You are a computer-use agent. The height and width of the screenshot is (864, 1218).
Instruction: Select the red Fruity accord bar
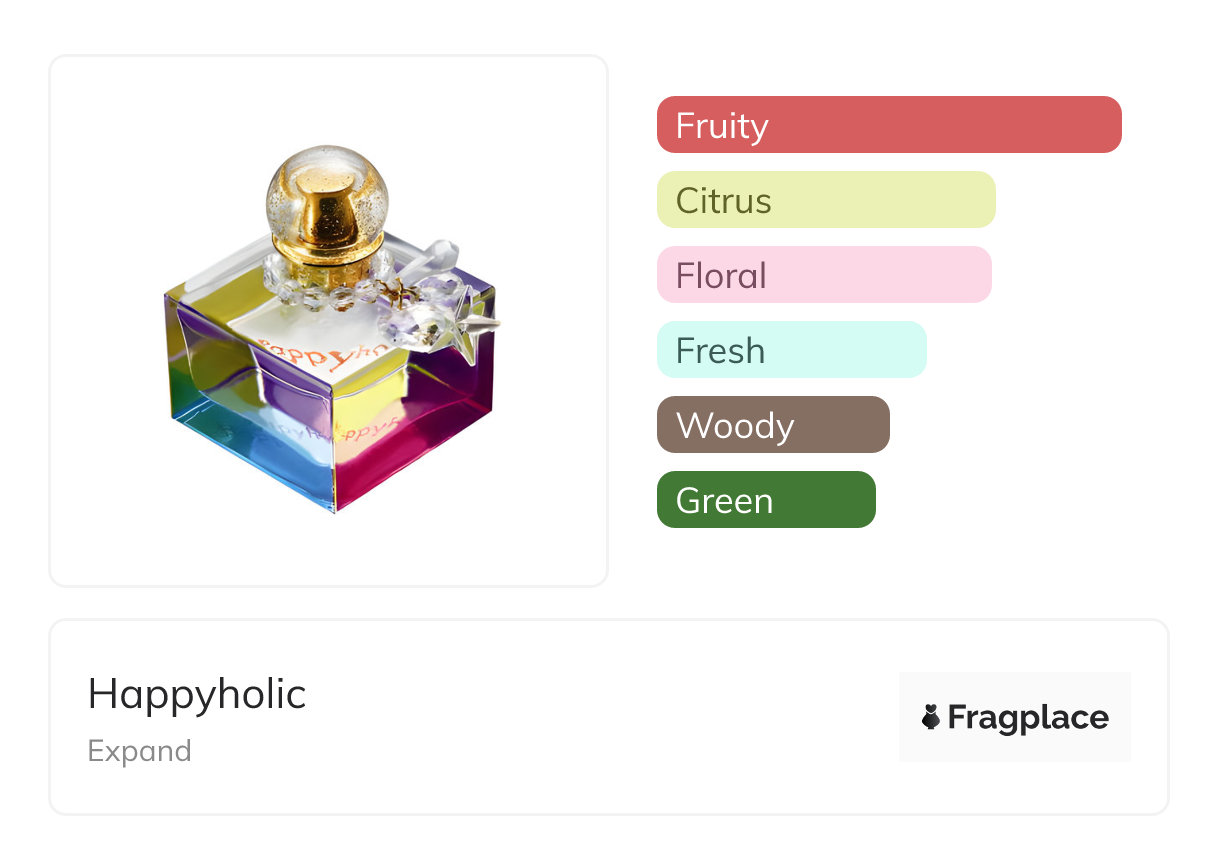[889, 125]
